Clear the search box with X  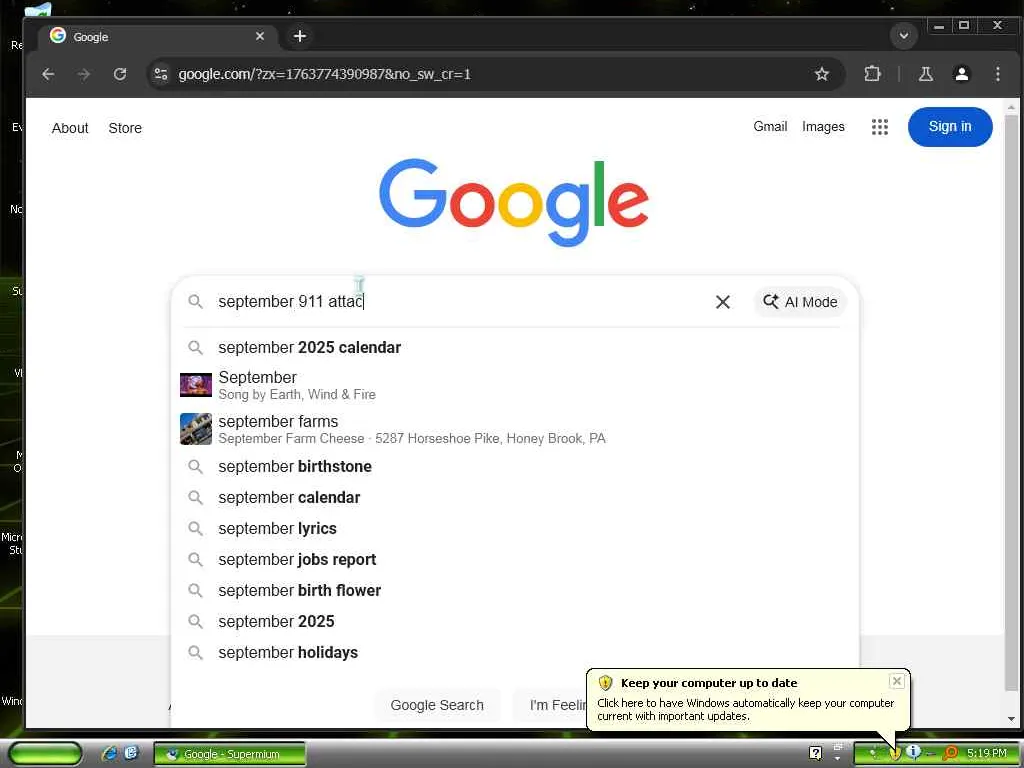(722, 302)
